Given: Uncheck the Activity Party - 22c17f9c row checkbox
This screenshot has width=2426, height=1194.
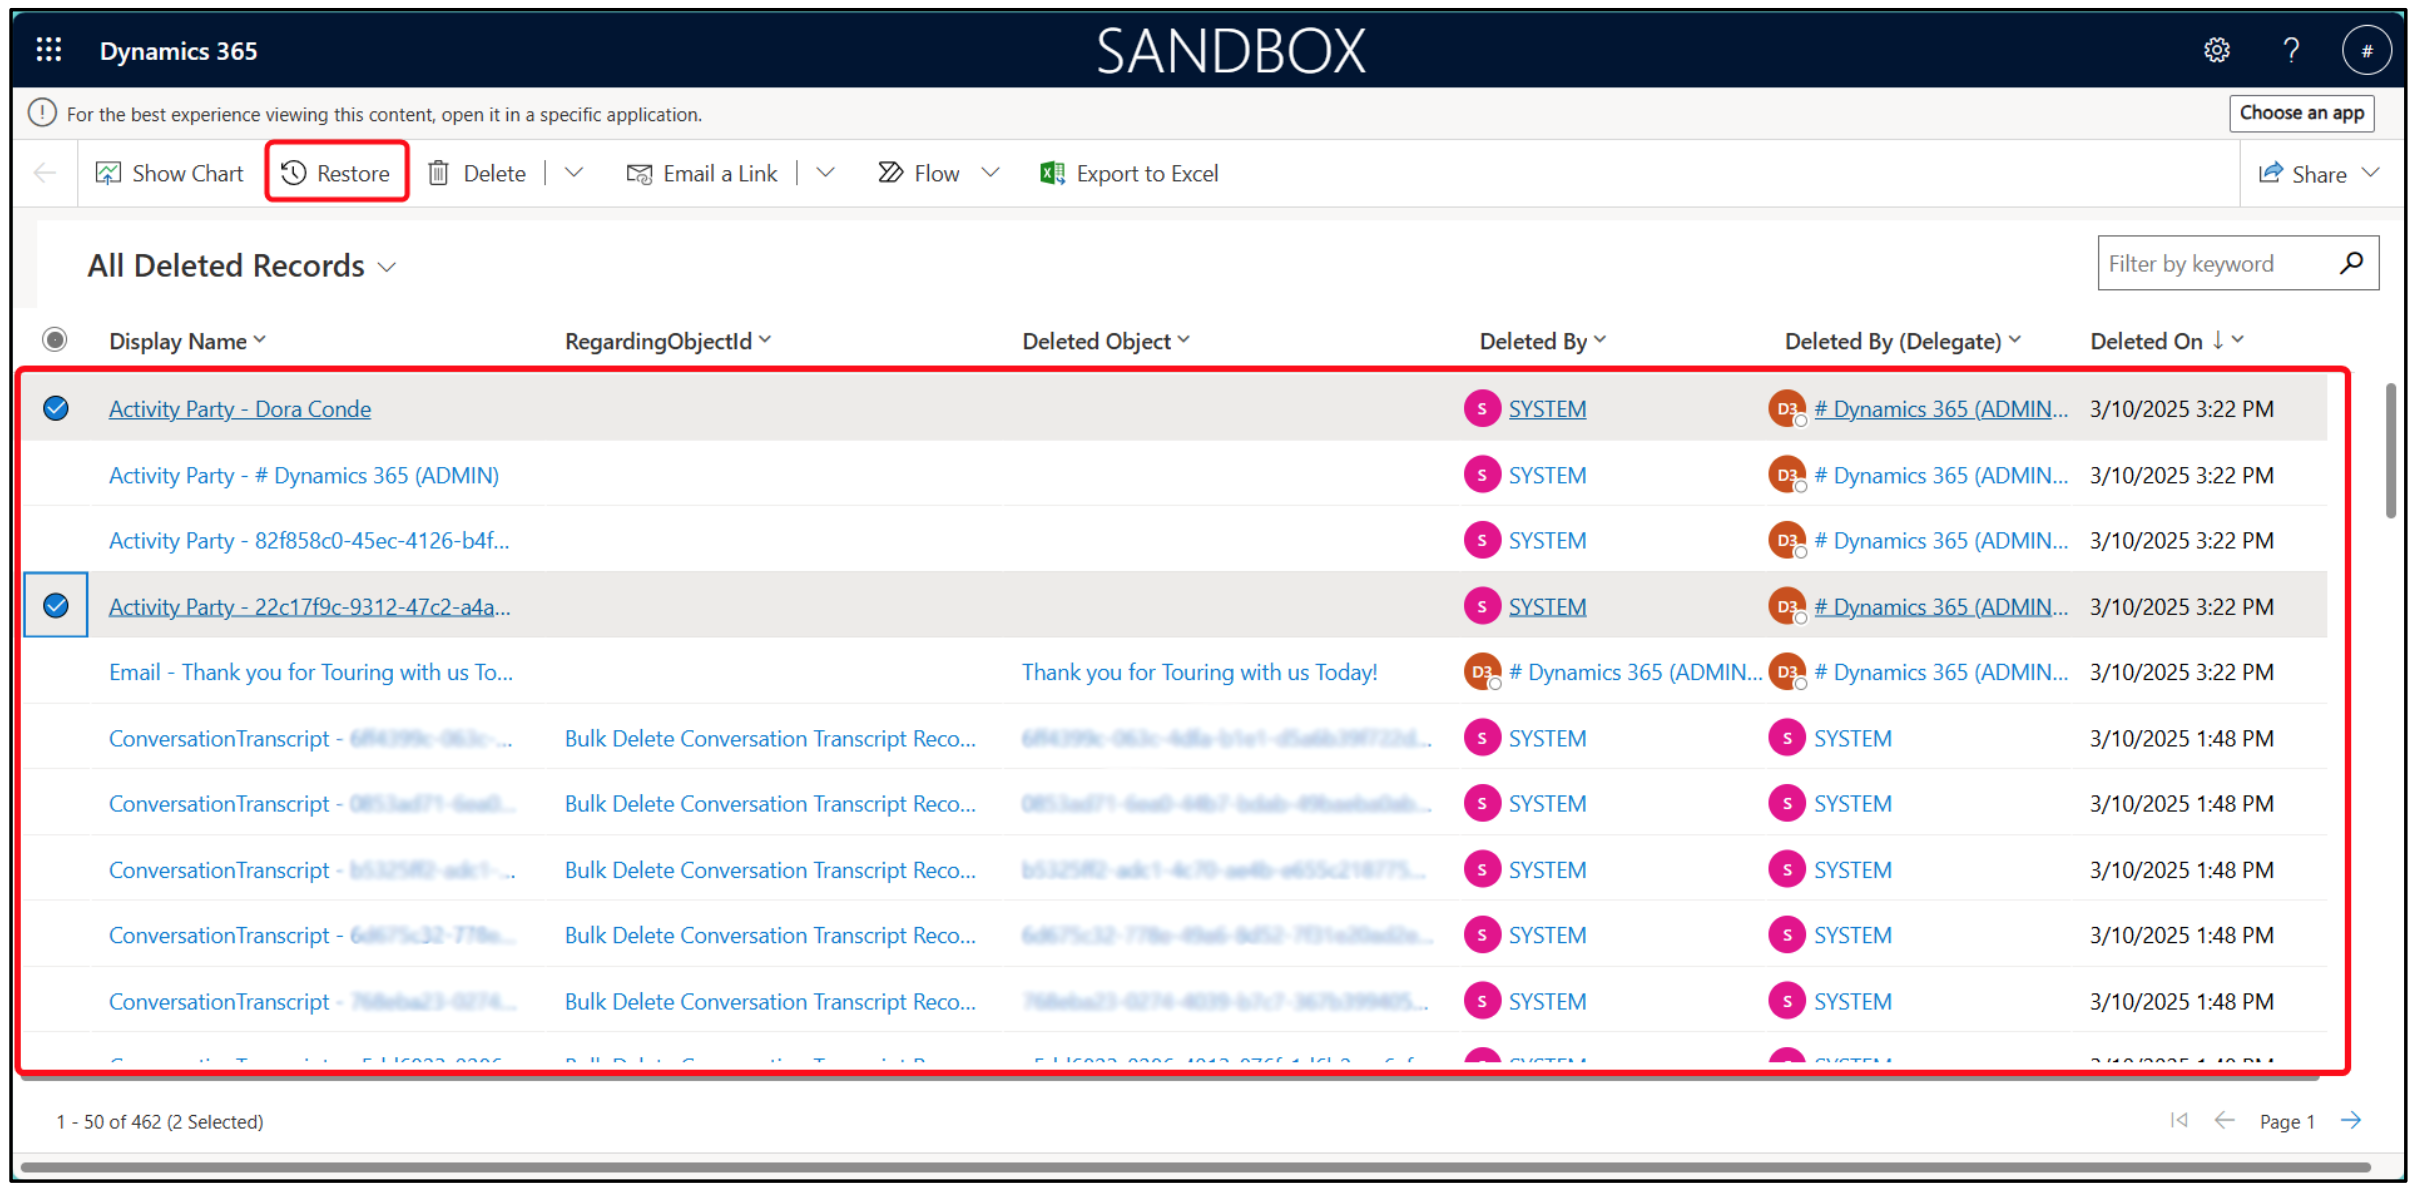Looking at the screenshot, I should (56, 606).
